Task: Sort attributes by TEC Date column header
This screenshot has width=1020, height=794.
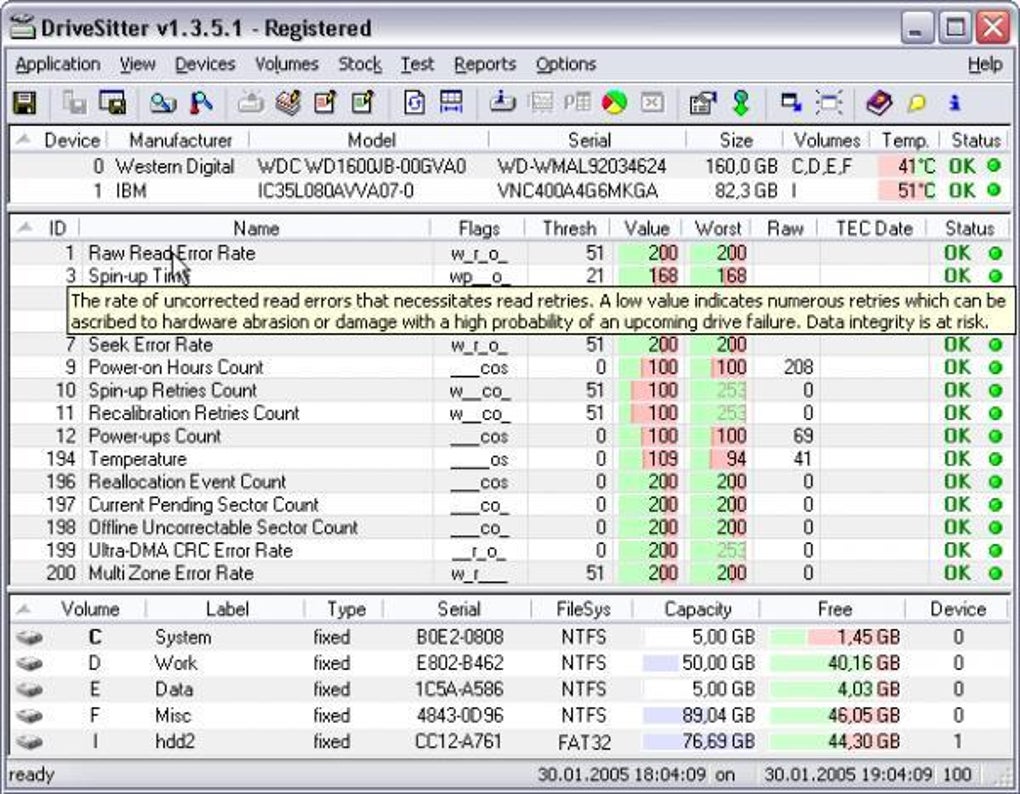Action: point(874,228)
